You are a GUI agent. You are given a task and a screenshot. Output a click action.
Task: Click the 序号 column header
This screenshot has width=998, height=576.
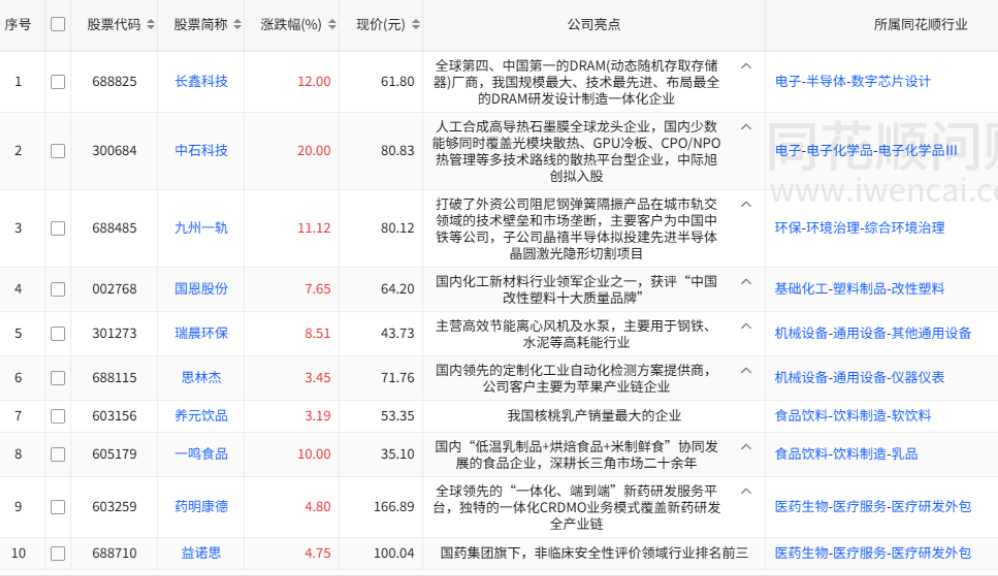(18, 25)
